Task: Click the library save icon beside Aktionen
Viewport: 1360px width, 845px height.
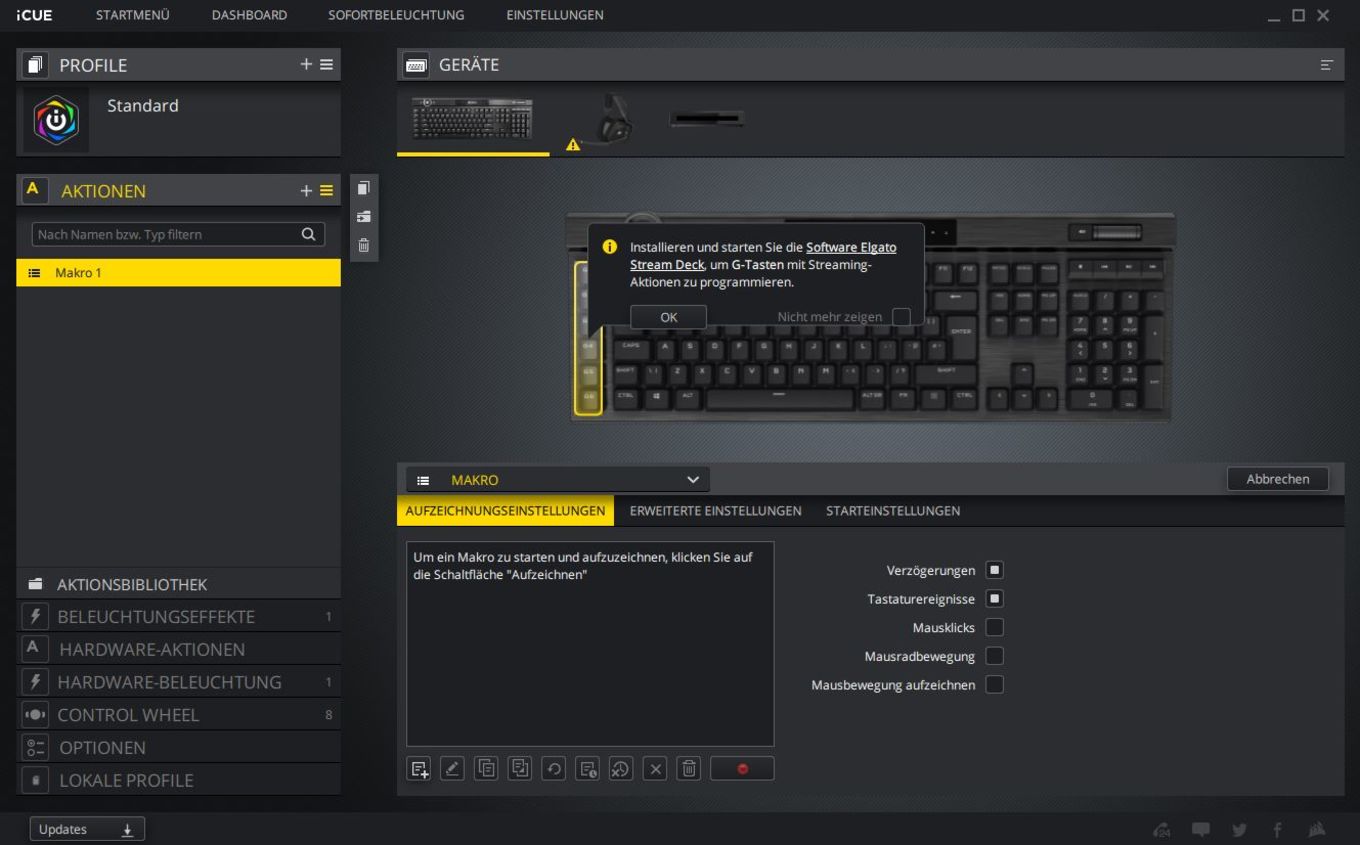Action: pyautogui.click(x=364, y=216)
